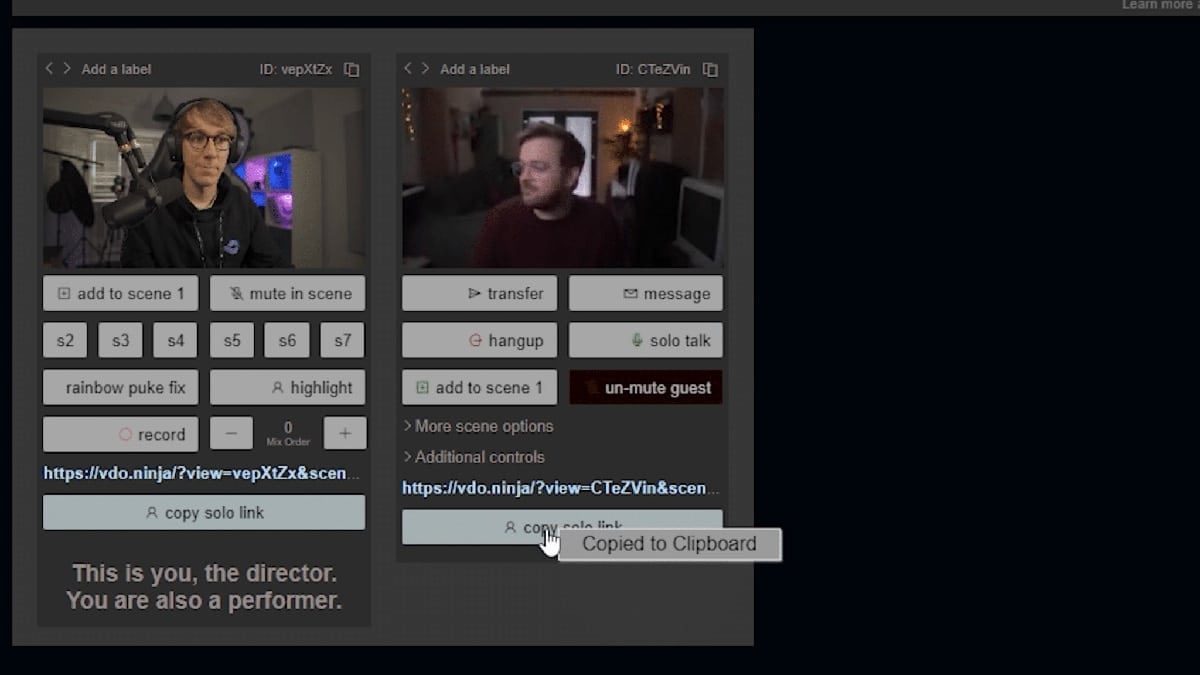Viewport: 1200px width, 675px height.
Task: Open guest solo link vdo.ninja/?view=CTeZVin
Action: coord(561,488)
